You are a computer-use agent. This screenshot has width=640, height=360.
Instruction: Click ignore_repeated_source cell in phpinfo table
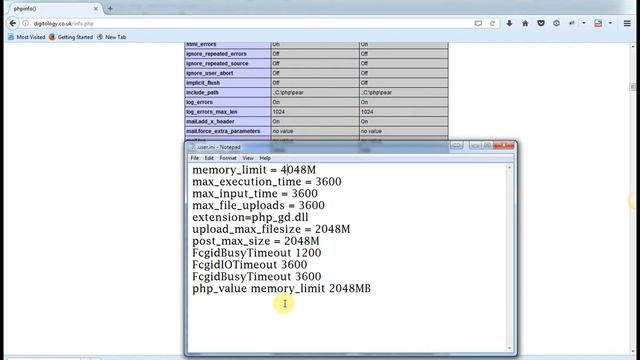(227, 64)
